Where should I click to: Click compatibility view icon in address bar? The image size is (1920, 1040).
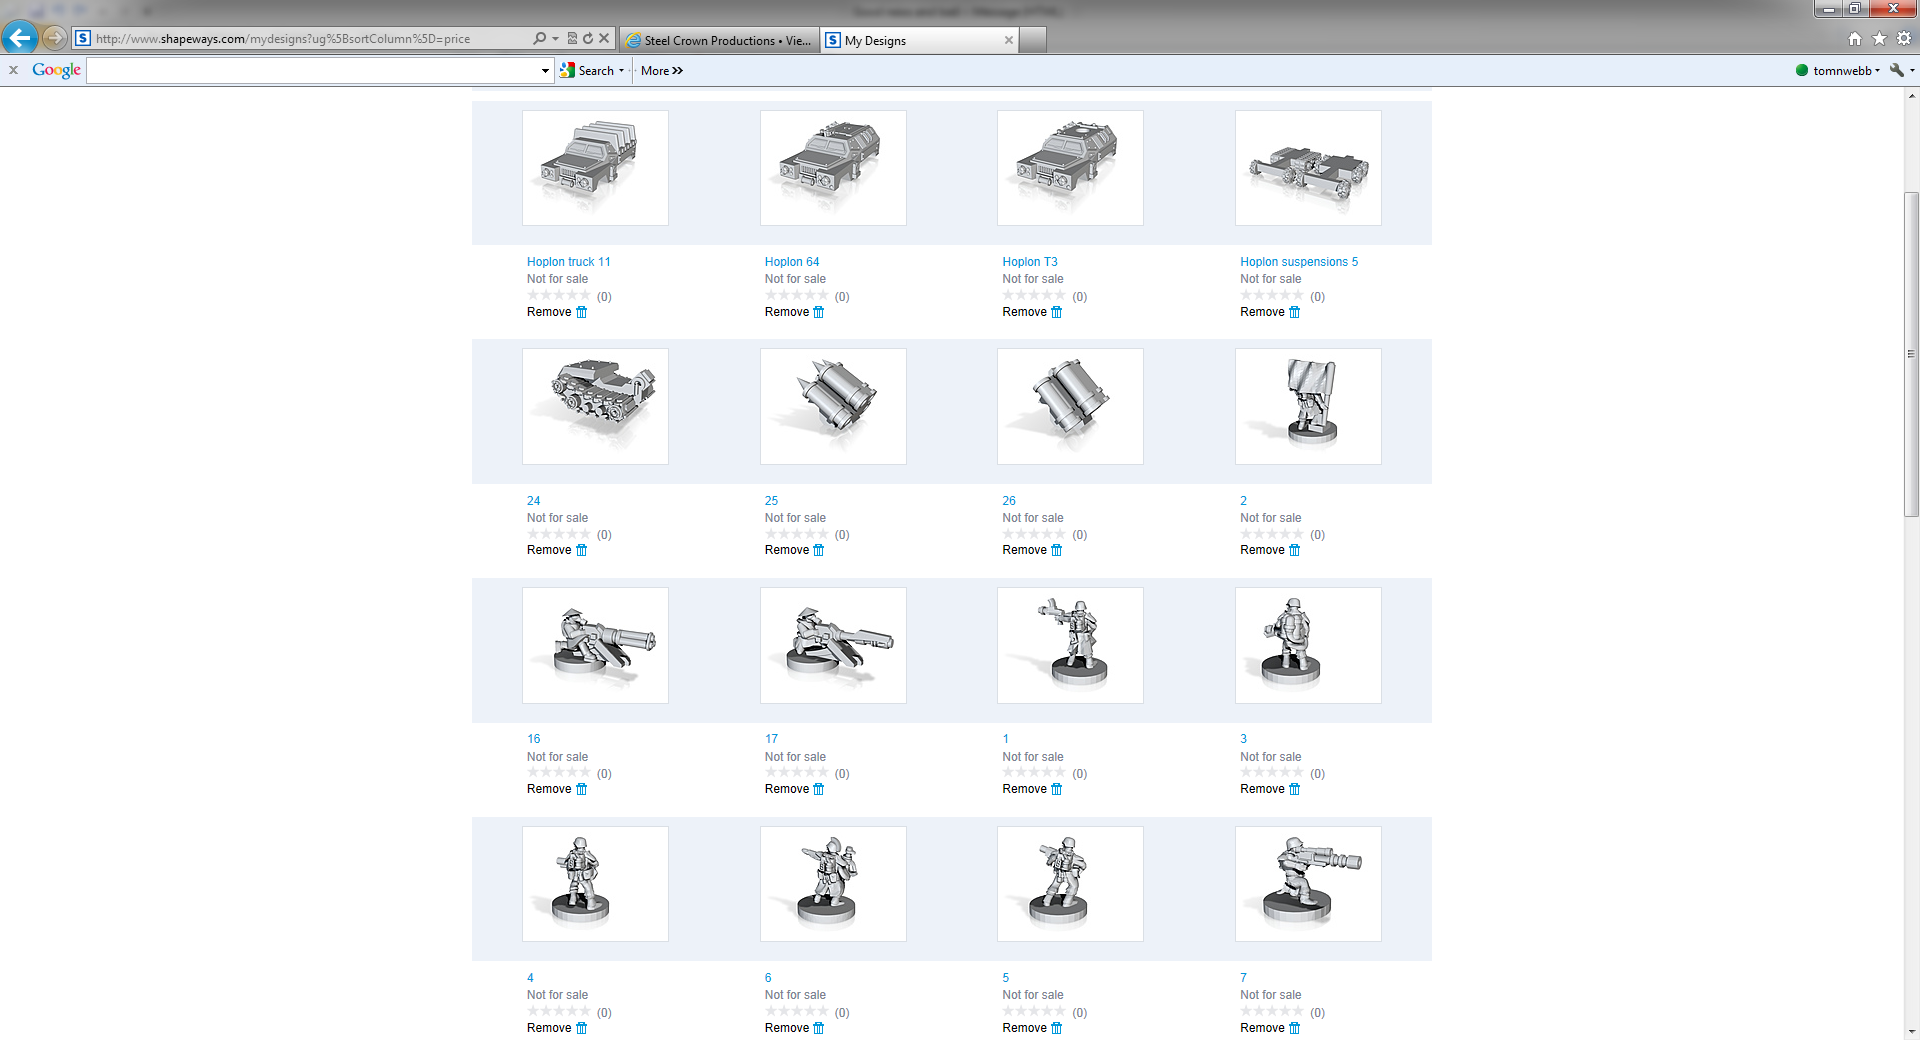pos(572,39)
